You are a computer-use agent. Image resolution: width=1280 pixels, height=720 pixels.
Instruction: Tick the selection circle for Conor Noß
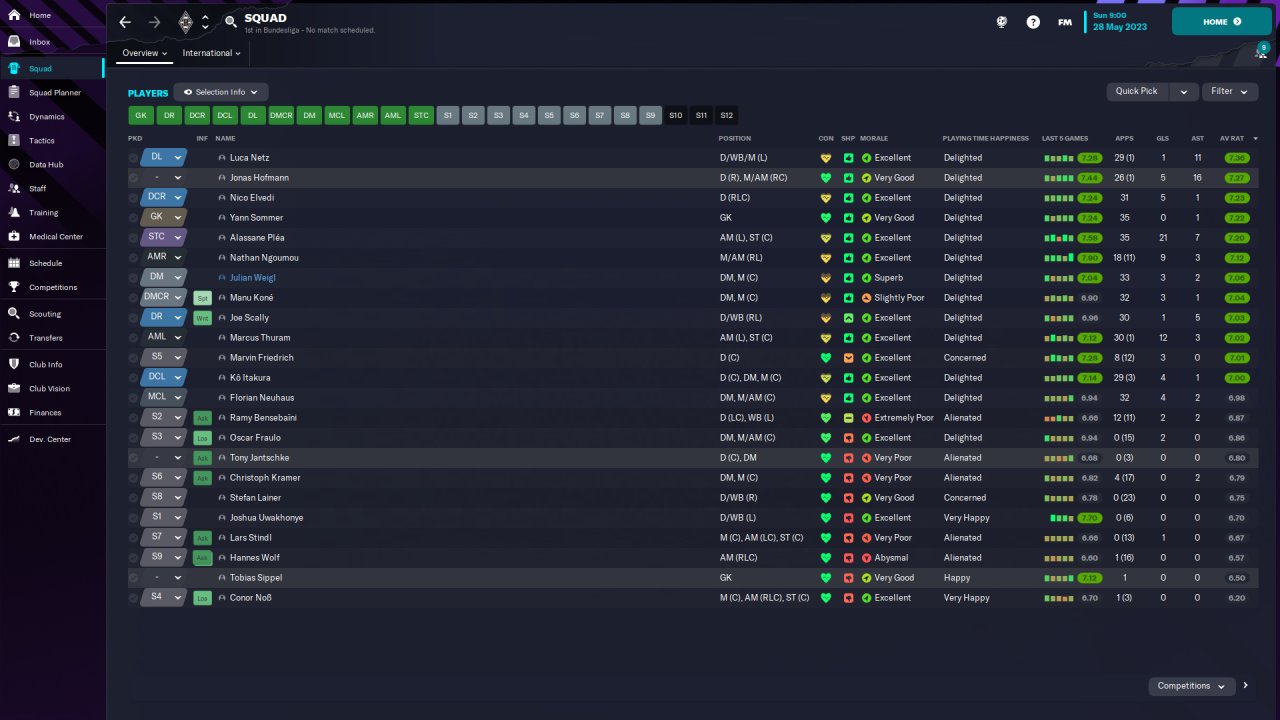pyautogui.click(x=134, y=598)
